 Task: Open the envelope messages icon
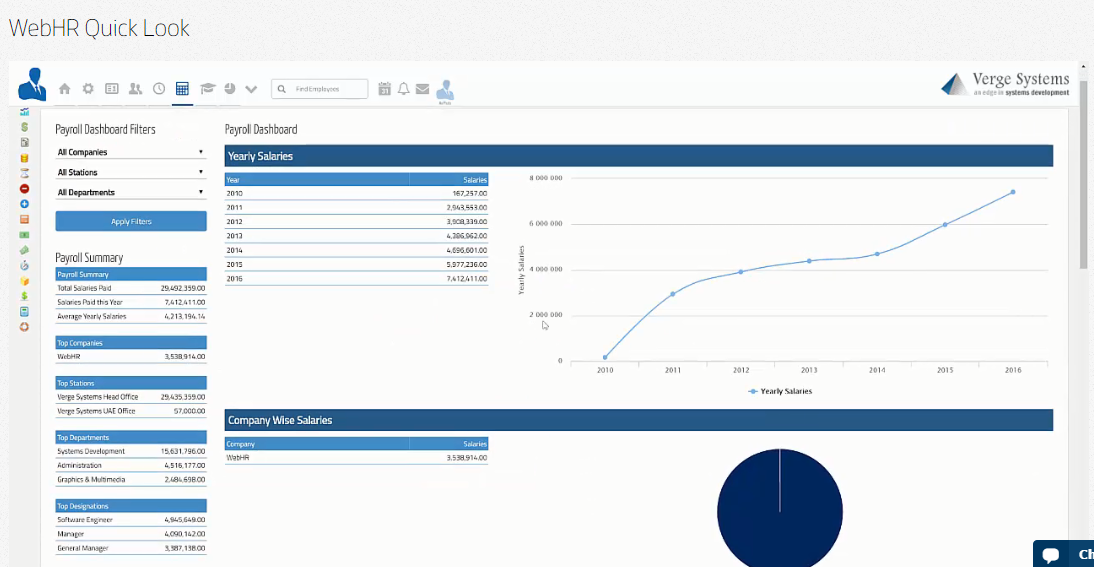(422, 89)
